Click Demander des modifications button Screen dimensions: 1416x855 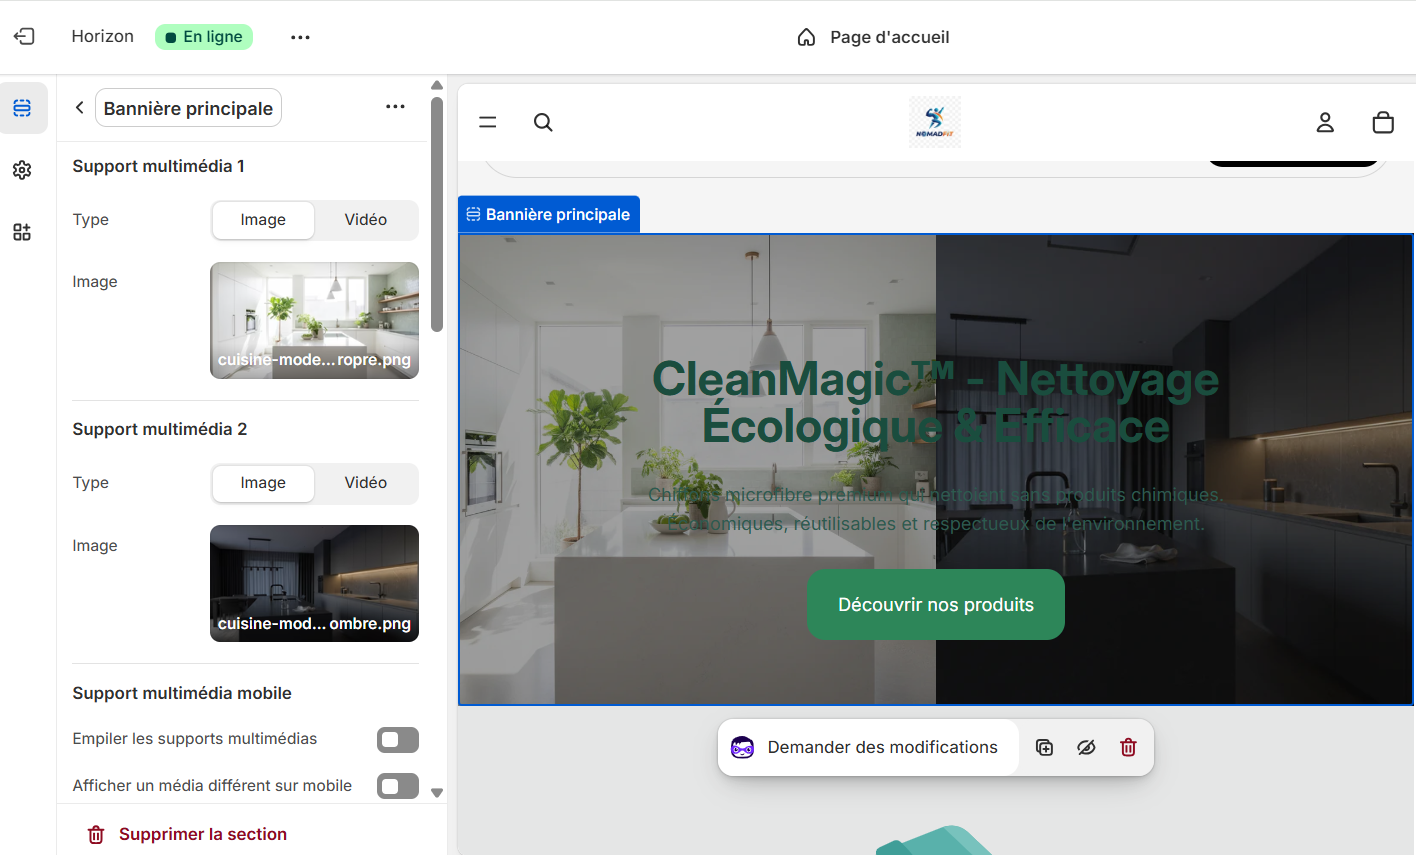[x=868, y=747]
